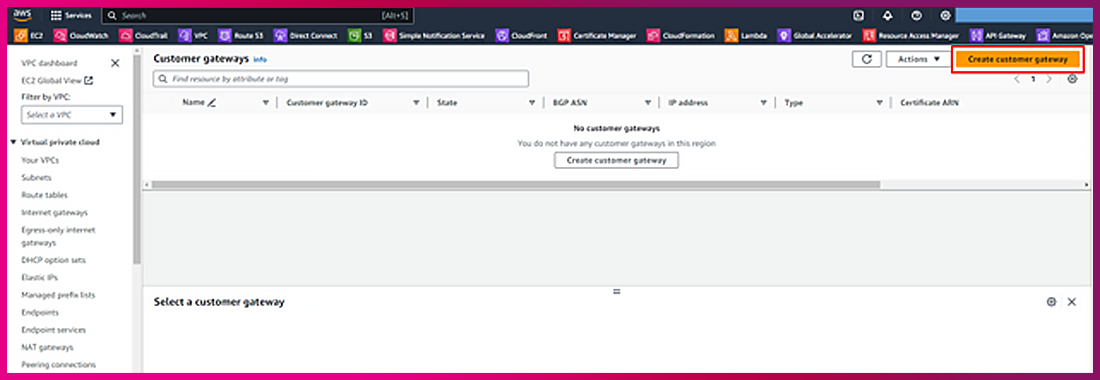Image resolution: width=1100 pixels, height=380 pixels.
Task: Open details panel settings gear
Action: 1051,301
